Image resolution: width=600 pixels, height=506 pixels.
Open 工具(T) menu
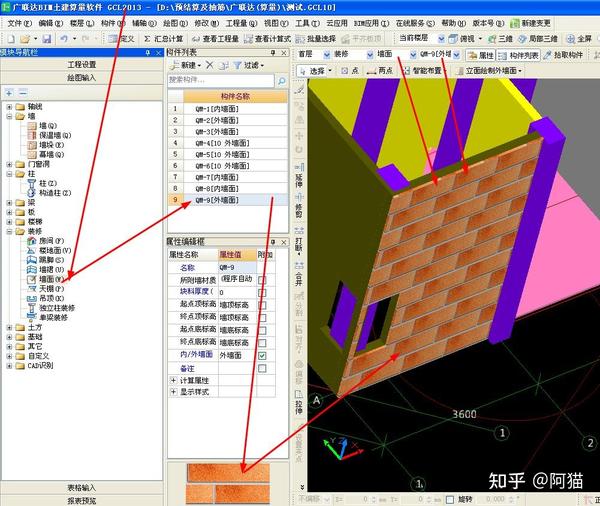[307, 23]
